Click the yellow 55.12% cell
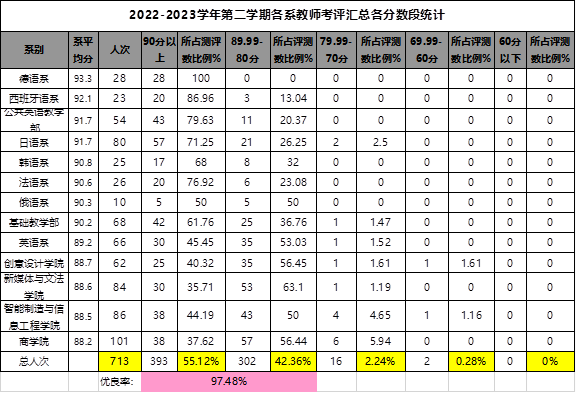 tap(201, 362)
